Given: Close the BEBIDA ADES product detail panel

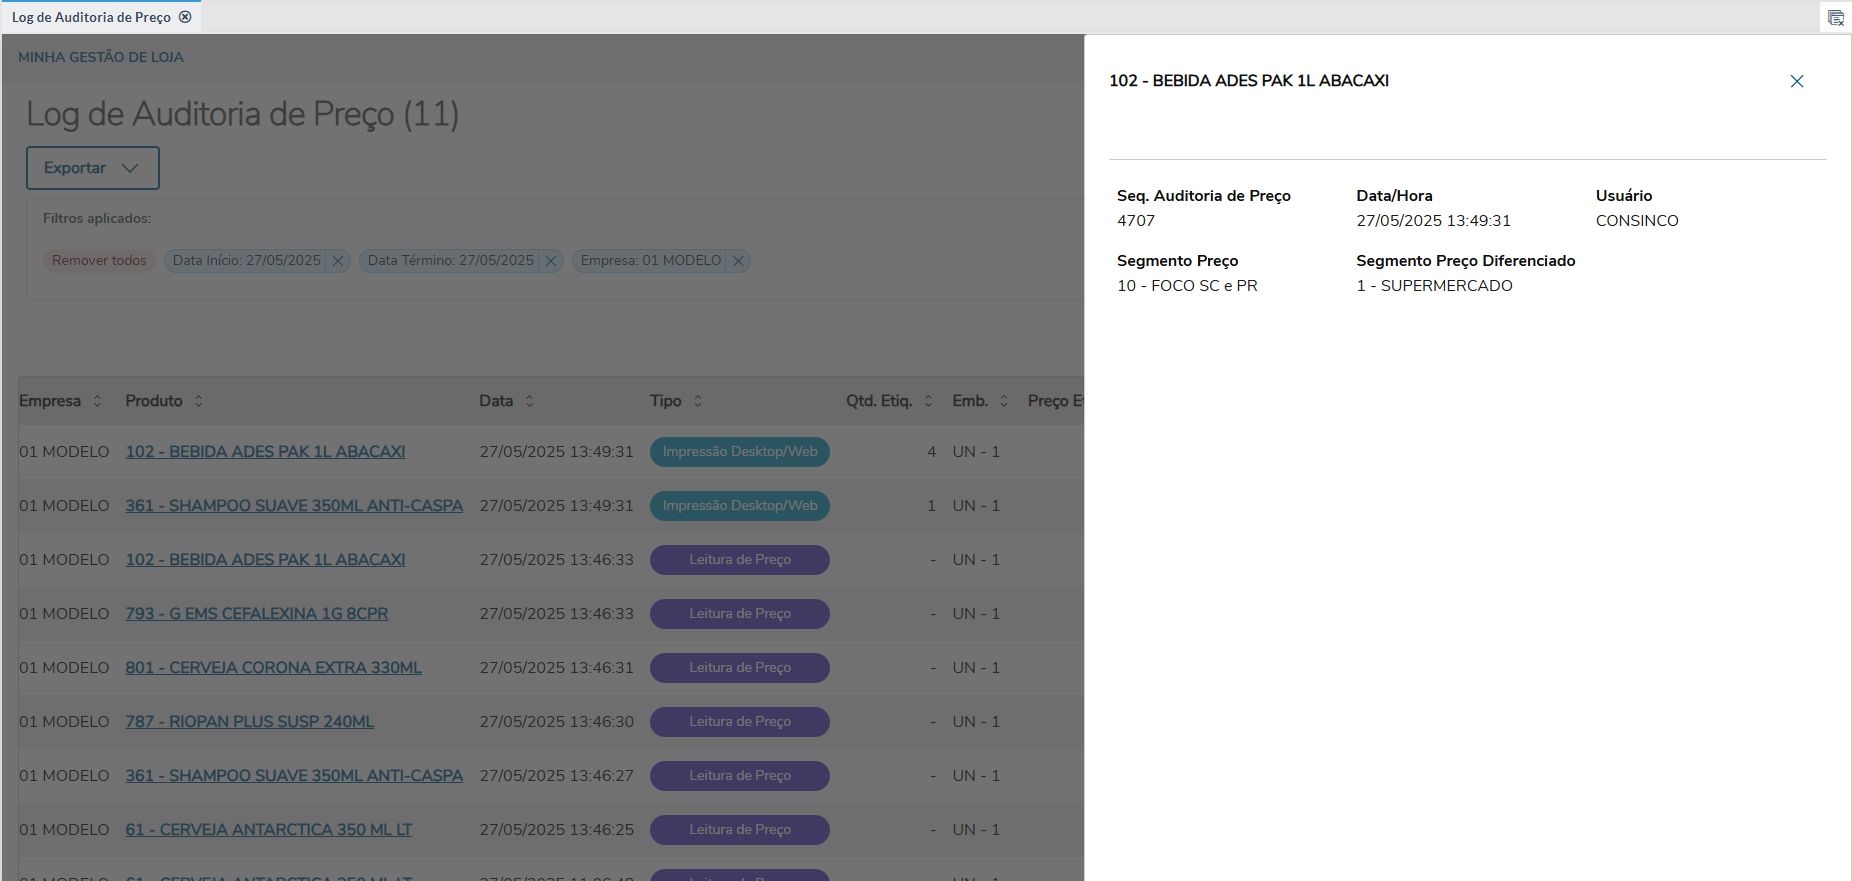Looking at the screenshot, I should [1796, 81].
